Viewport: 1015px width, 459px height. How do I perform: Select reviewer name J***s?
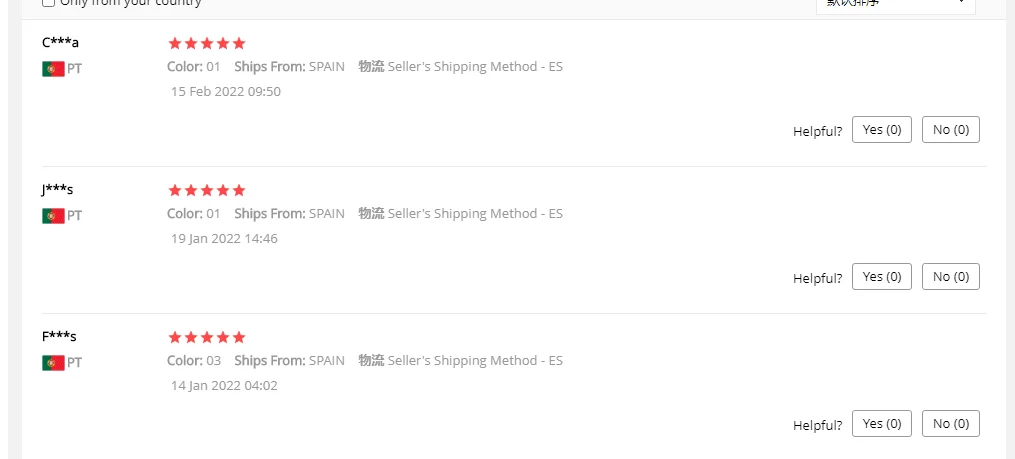(x=57, y=189)
